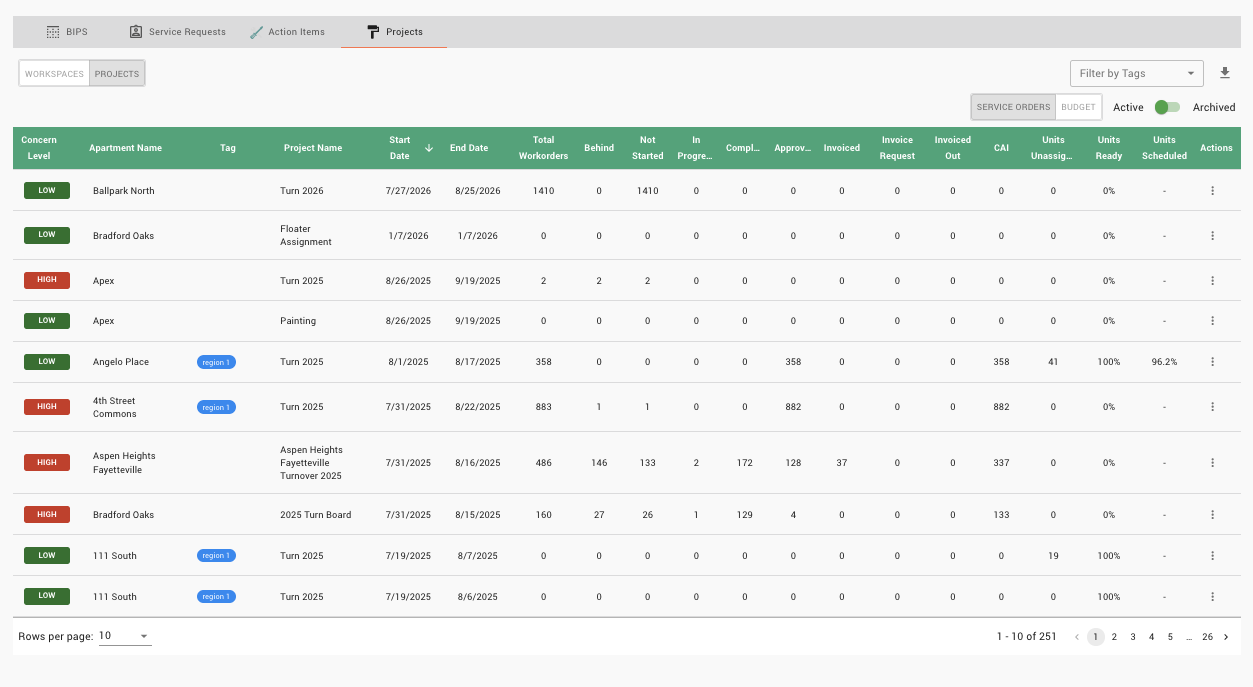
Task: Go to page 5
Action: click(x=1170, y=636)
